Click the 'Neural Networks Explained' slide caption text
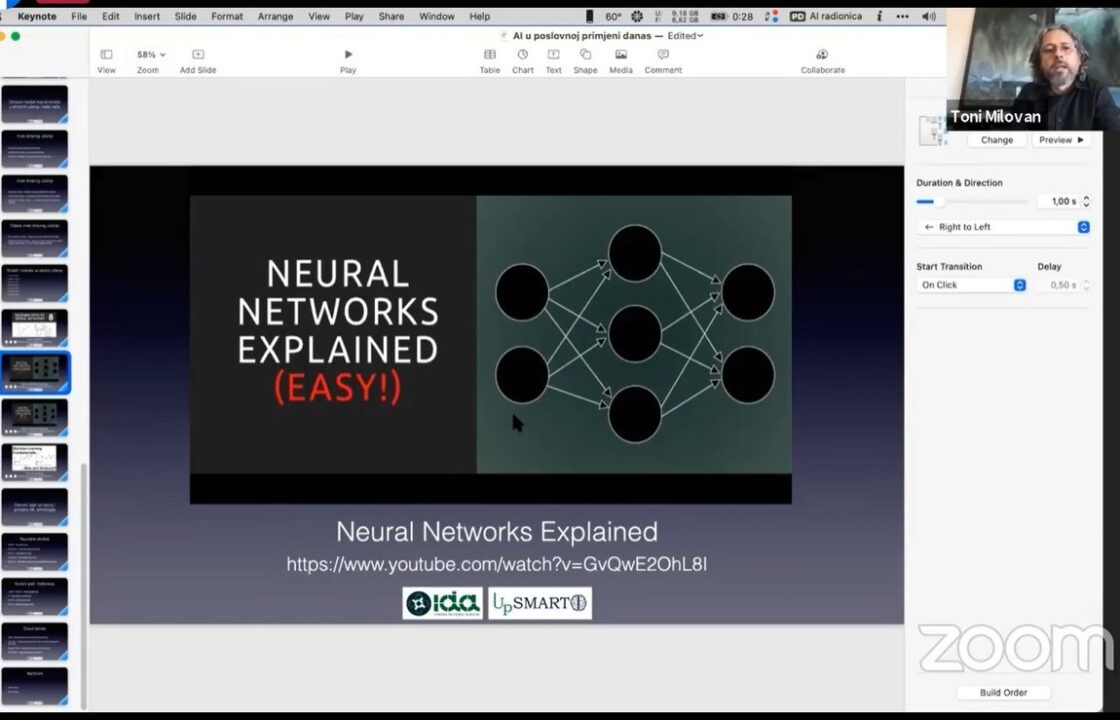1120x720 pixels. [497, 532]
